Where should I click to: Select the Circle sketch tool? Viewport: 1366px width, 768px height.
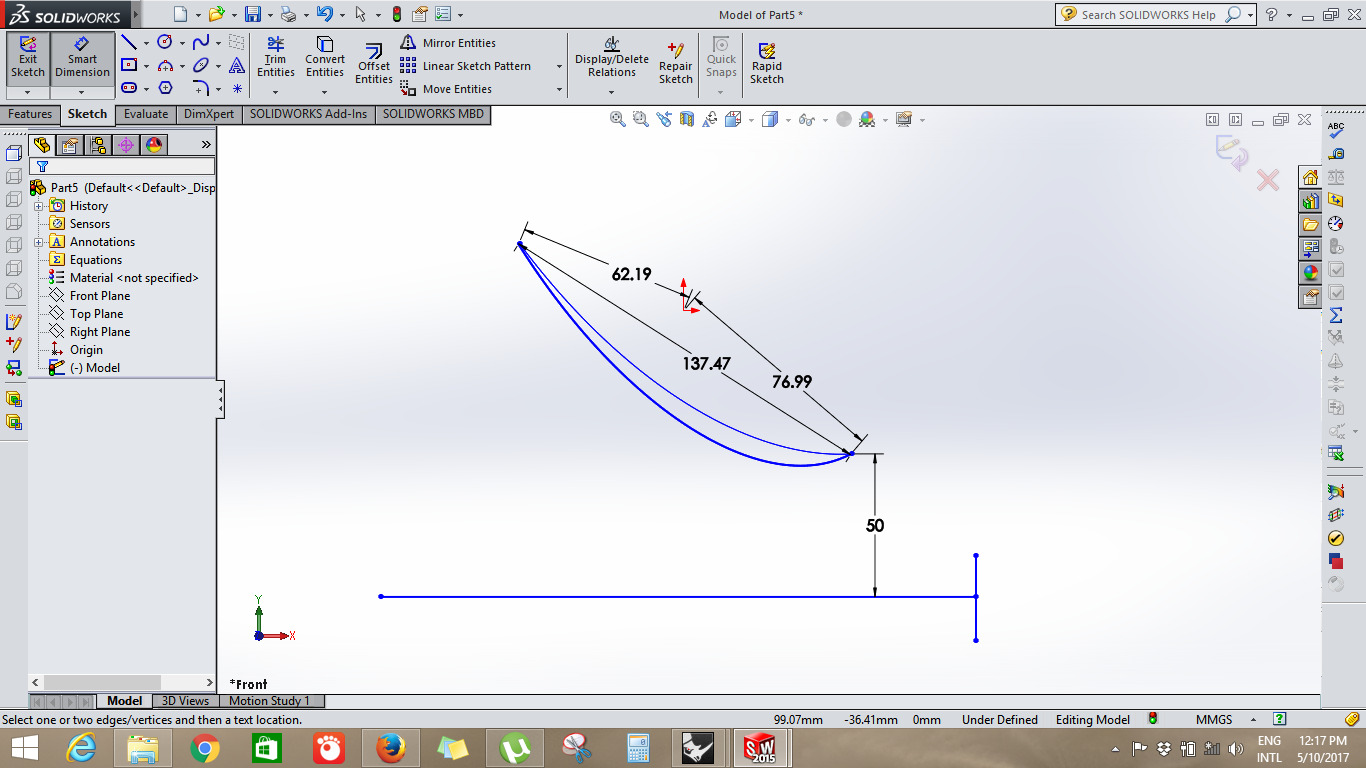165,43
